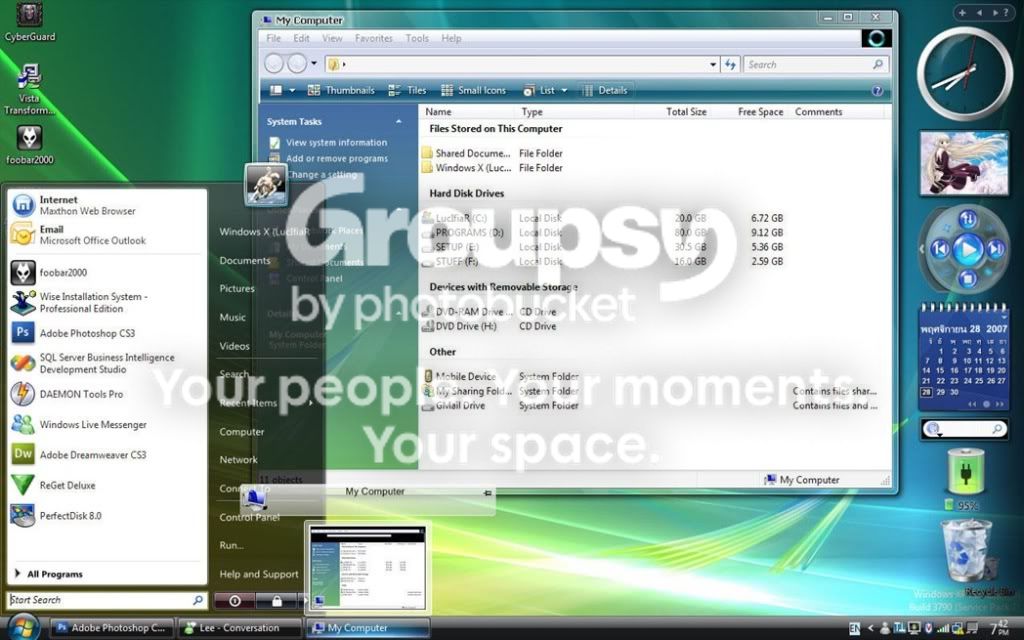Select DVD Drive (H:)
The image size is (1024, 640).
[x=460, y=327]
